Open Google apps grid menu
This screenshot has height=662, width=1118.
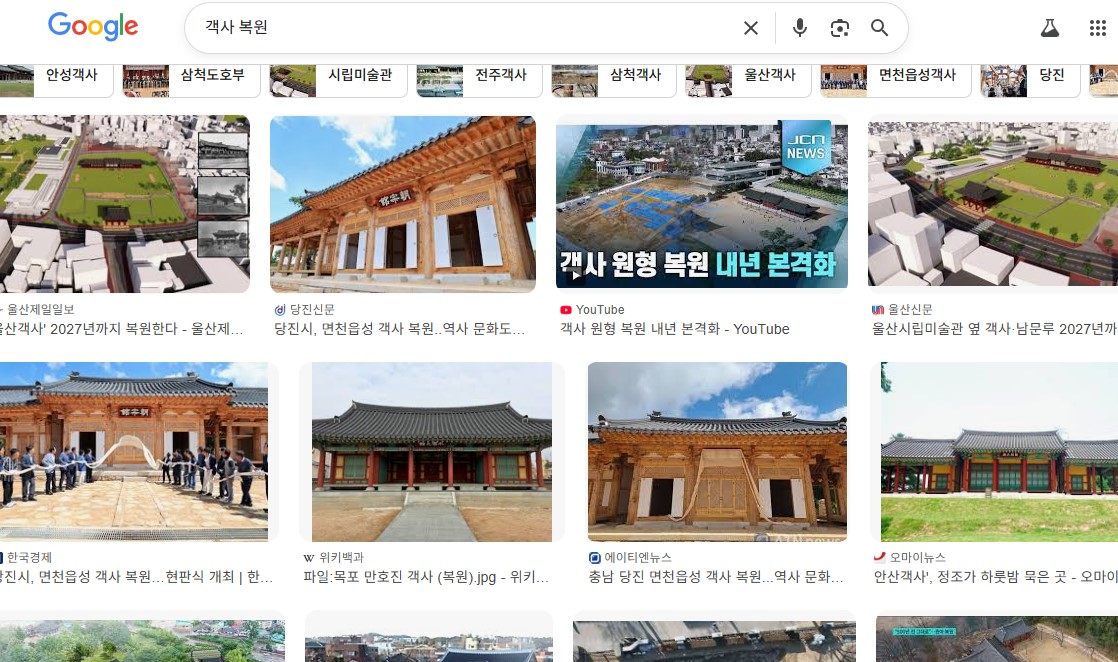(1098, 28)
